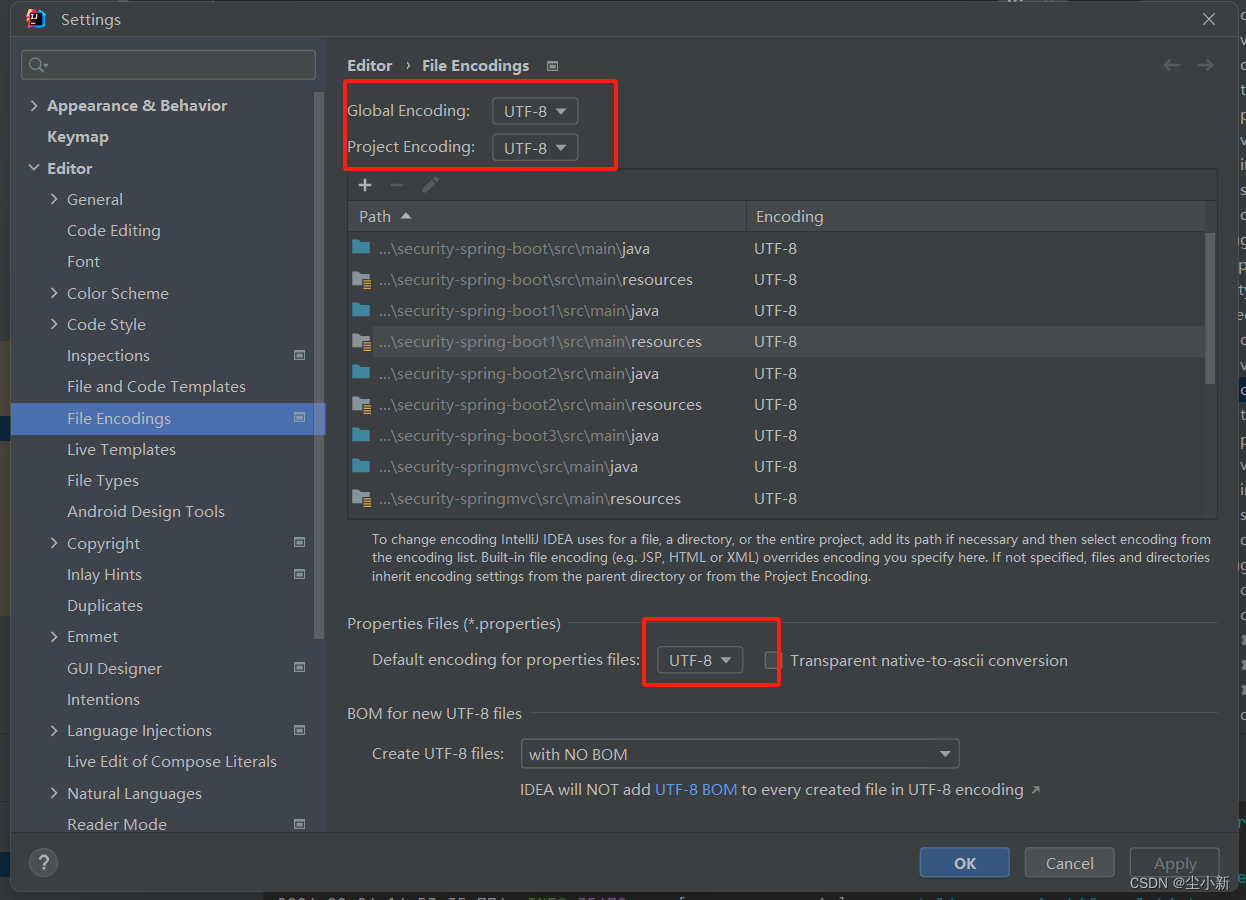Click the search magnifier icon in settings
Image resolution: width=1246 pixels, height=900 pixels.
[37, 65]
